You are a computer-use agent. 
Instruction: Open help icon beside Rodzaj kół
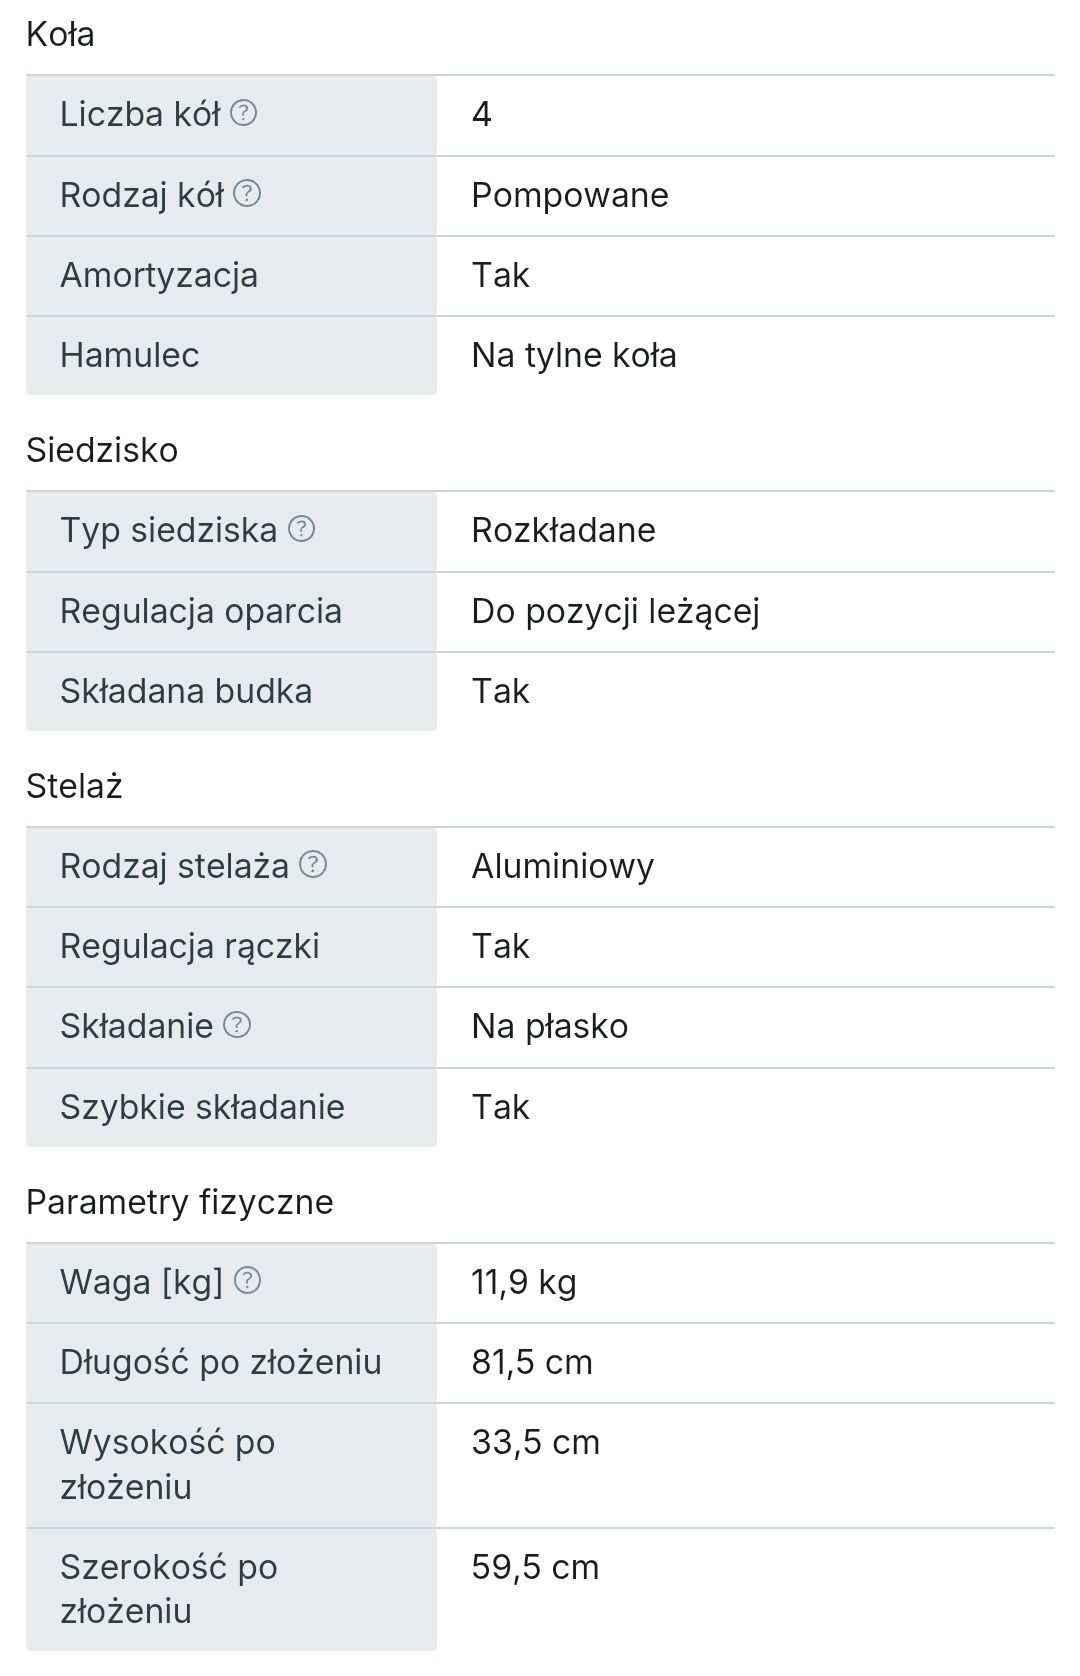point(247,193)
